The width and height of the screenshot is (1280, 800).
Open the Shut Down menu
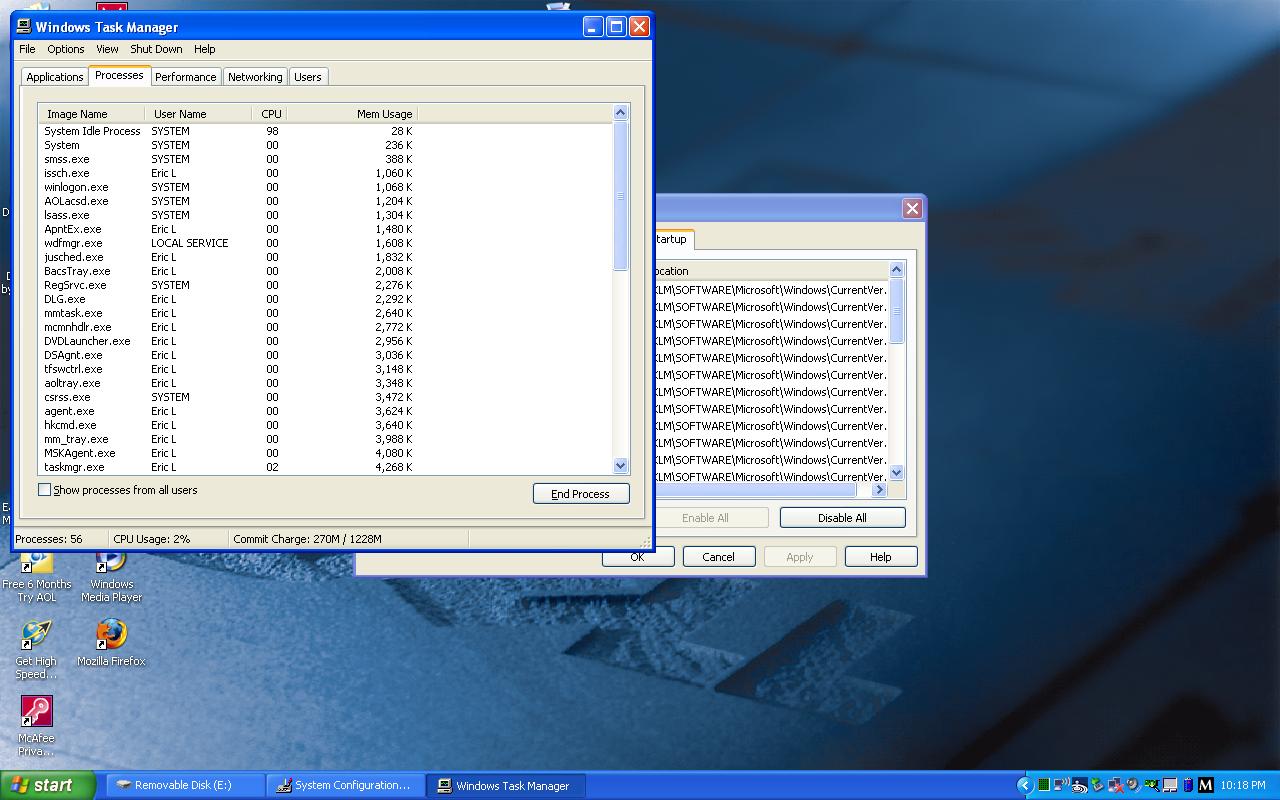tap(156, 49)
